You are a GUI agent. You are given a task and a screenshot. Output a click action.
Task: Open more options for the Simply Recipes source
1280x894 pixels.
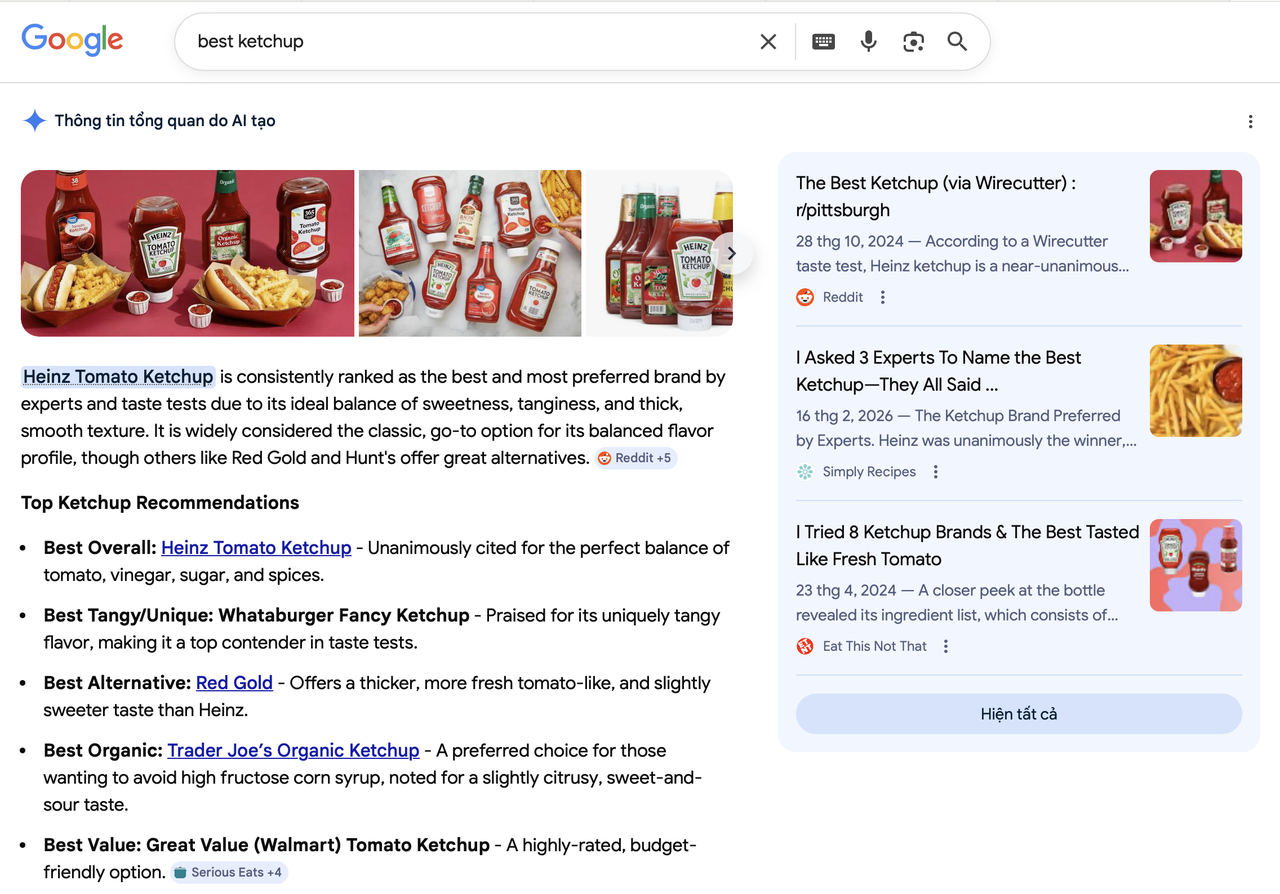point(936,472)
